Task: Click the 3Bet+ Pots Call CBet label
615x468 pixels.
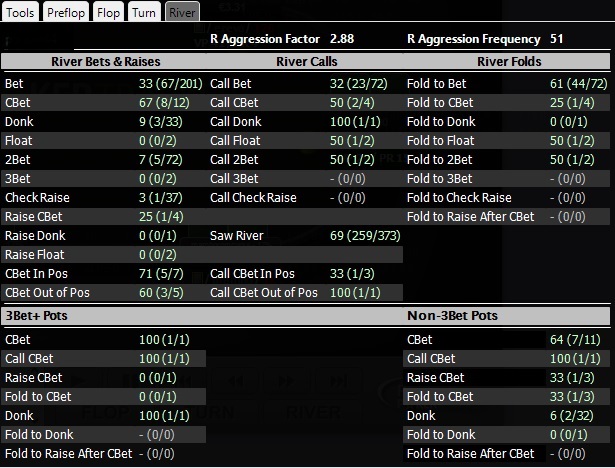Action: pos(29,359)
